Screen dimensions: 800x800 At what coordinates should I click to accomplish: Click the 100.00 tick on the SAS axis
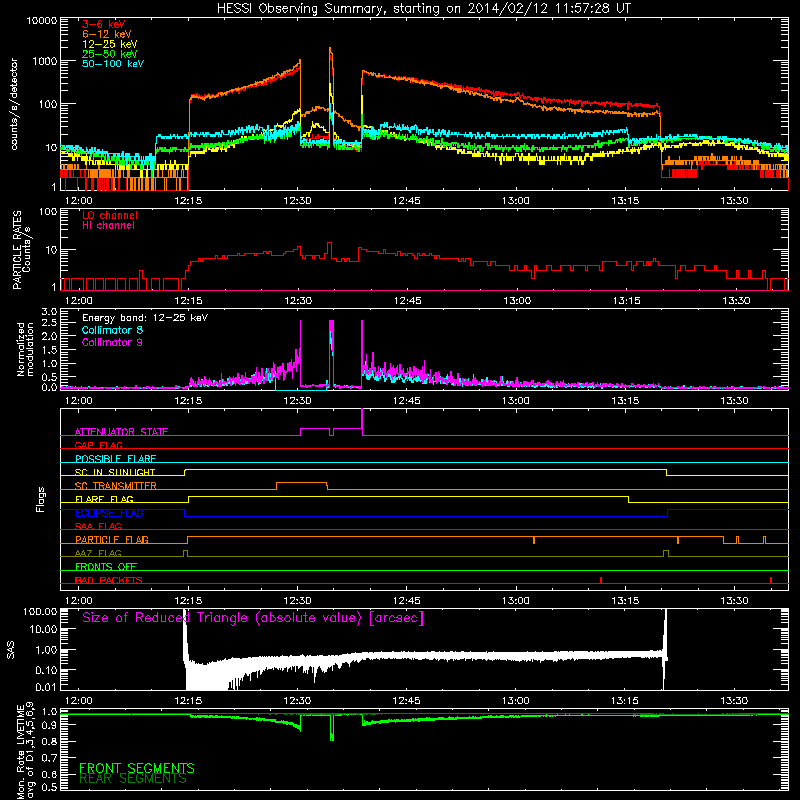coord(40,611)
